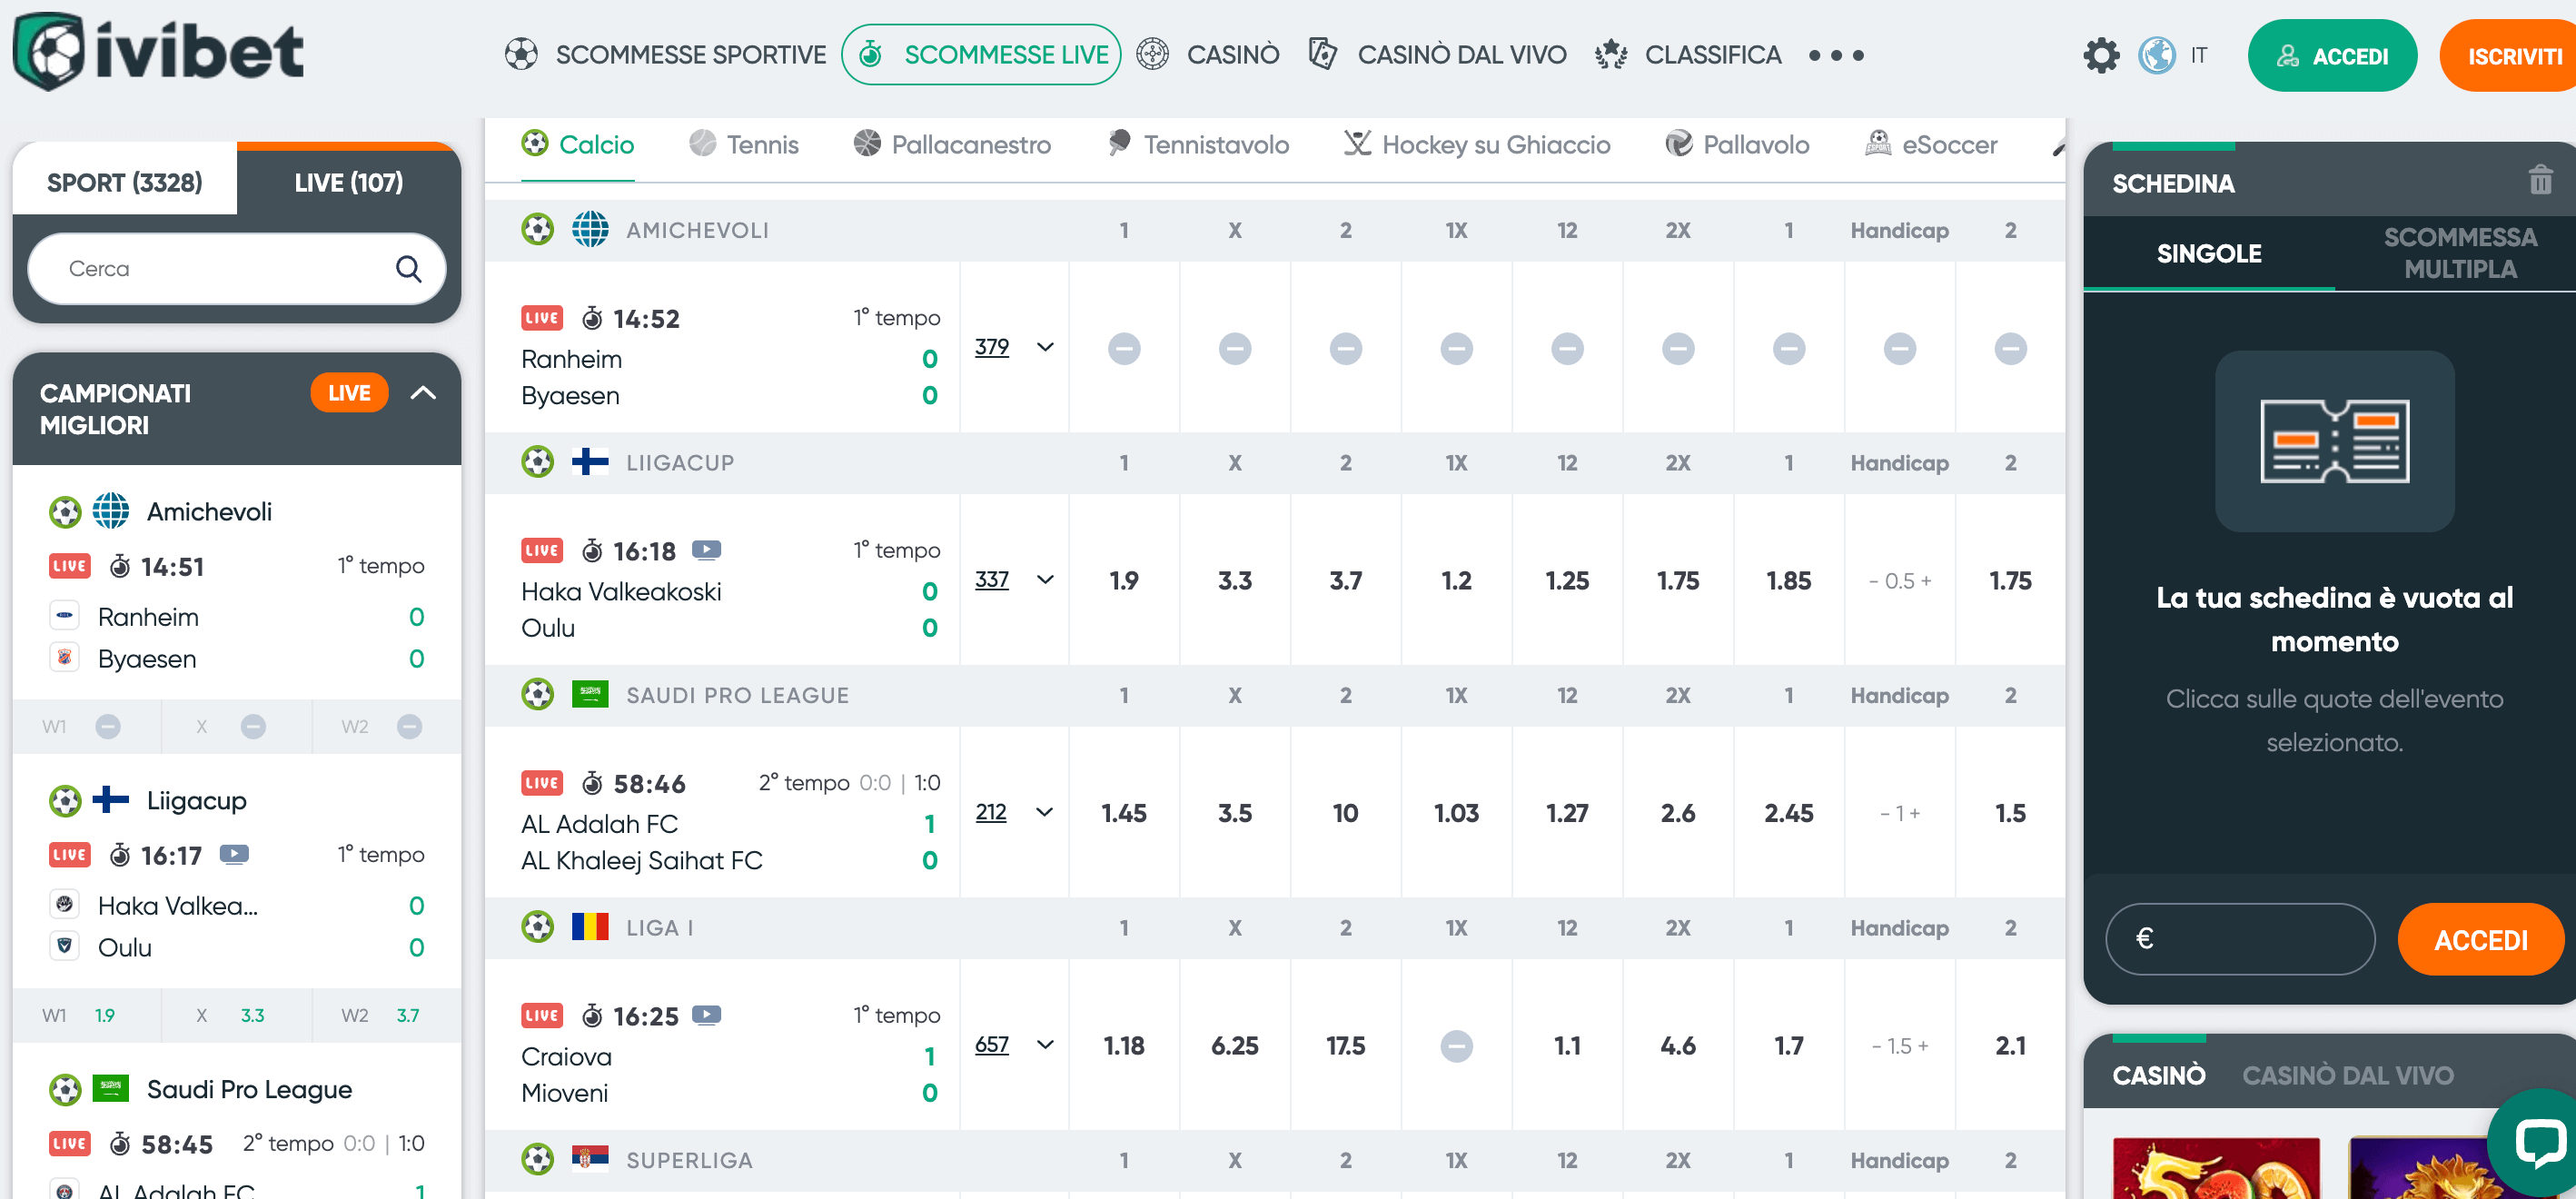Screen dimensions: 2576x1199
Task: Open the live chat bubble icon
Action: pos(2541,1143)
